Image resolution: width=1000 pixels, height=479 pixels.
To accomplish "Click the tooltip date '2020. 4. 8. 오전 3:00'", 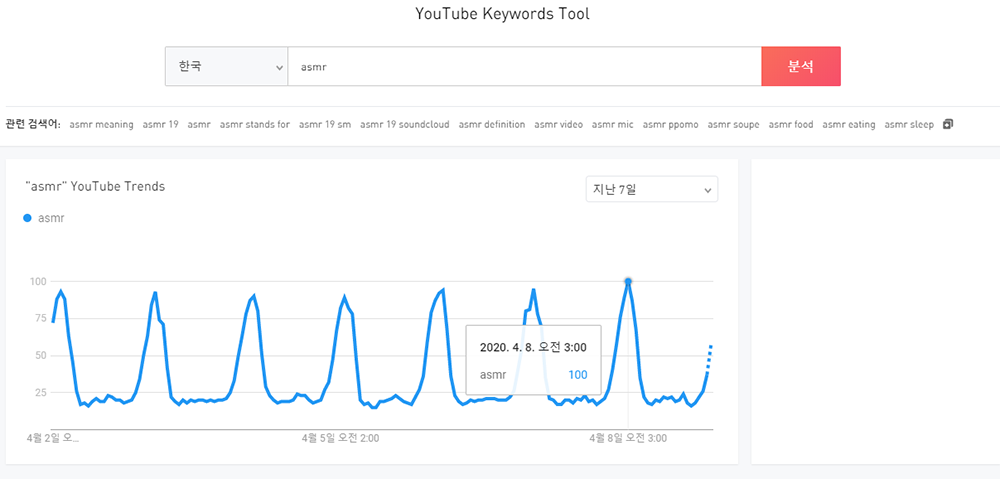I will pos(533,348).
